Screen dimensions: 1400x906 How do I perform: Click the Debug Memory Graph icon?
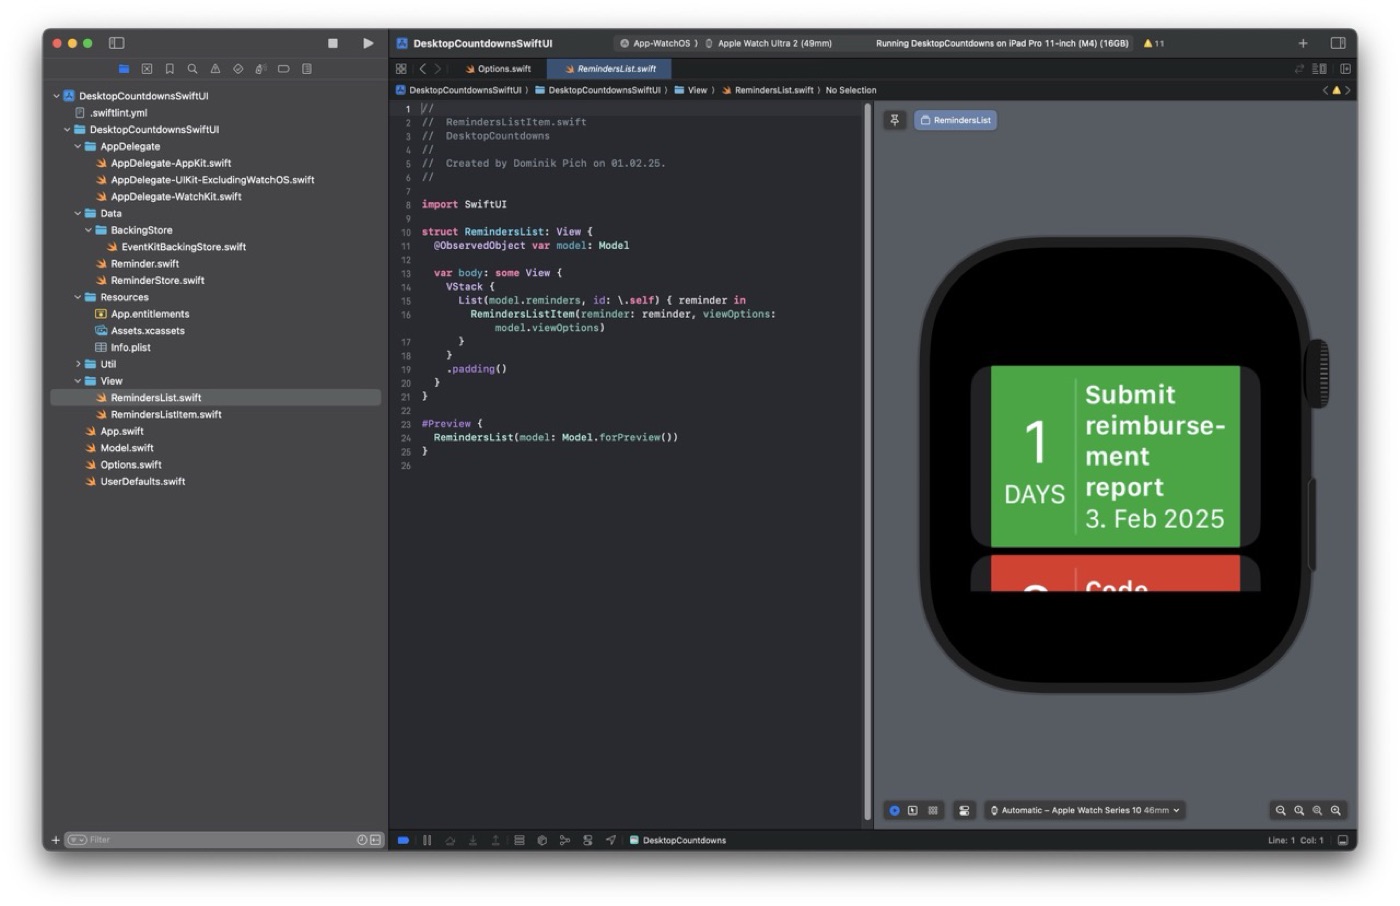565,840
